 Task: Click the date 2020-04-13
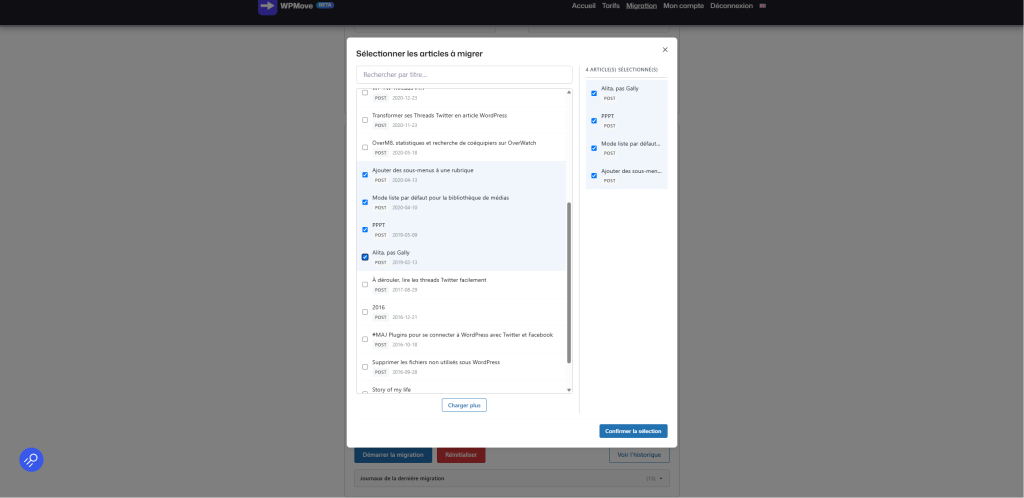(404, 180)
